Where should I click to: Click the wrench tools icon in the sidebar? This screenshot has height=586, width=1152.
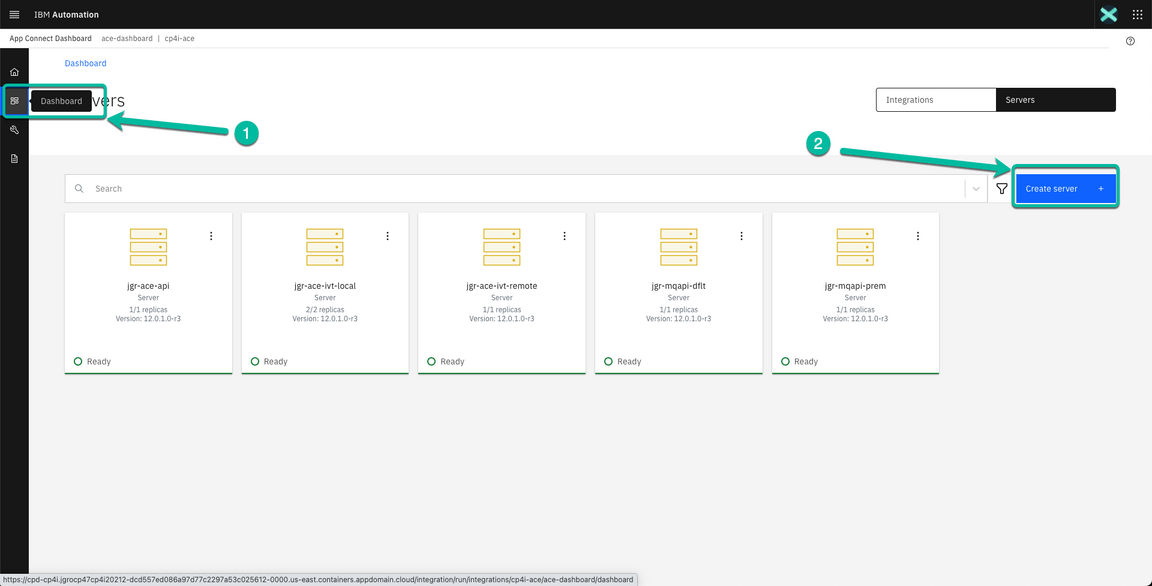coord(14,129)
